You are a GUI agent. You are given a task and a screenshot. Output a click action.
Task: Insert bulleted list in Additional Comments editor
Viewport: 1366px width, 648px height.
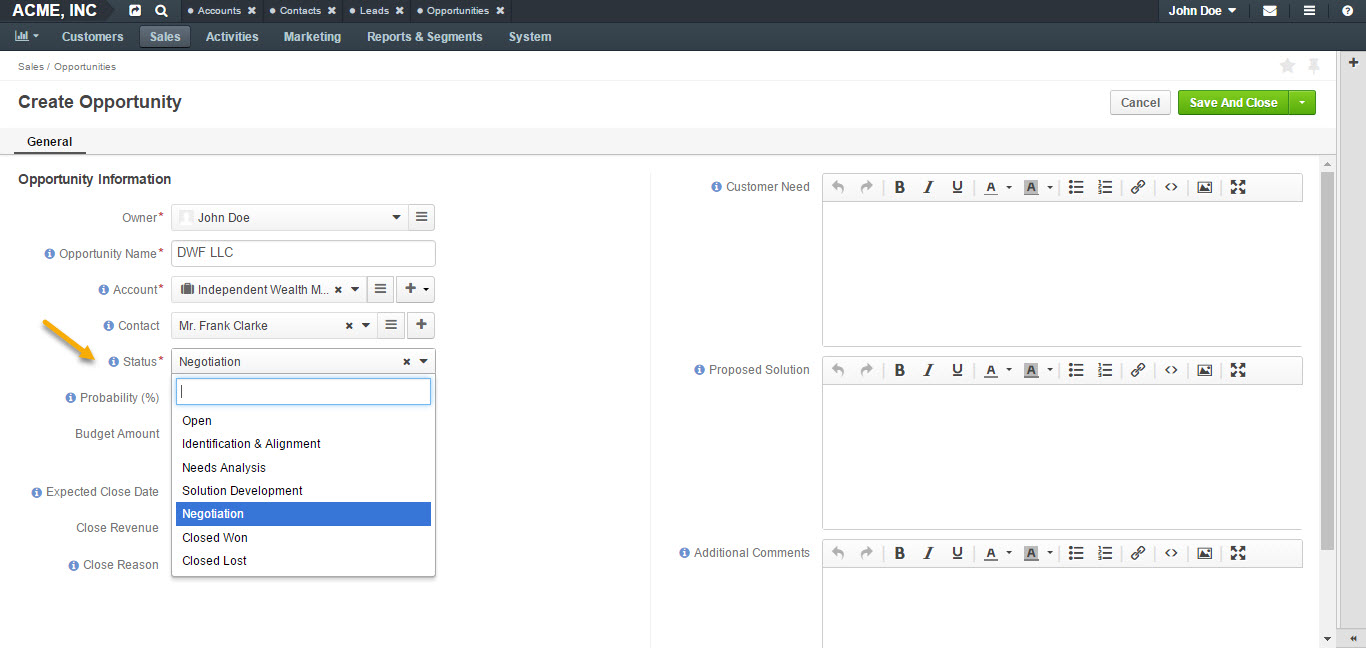1076,553
